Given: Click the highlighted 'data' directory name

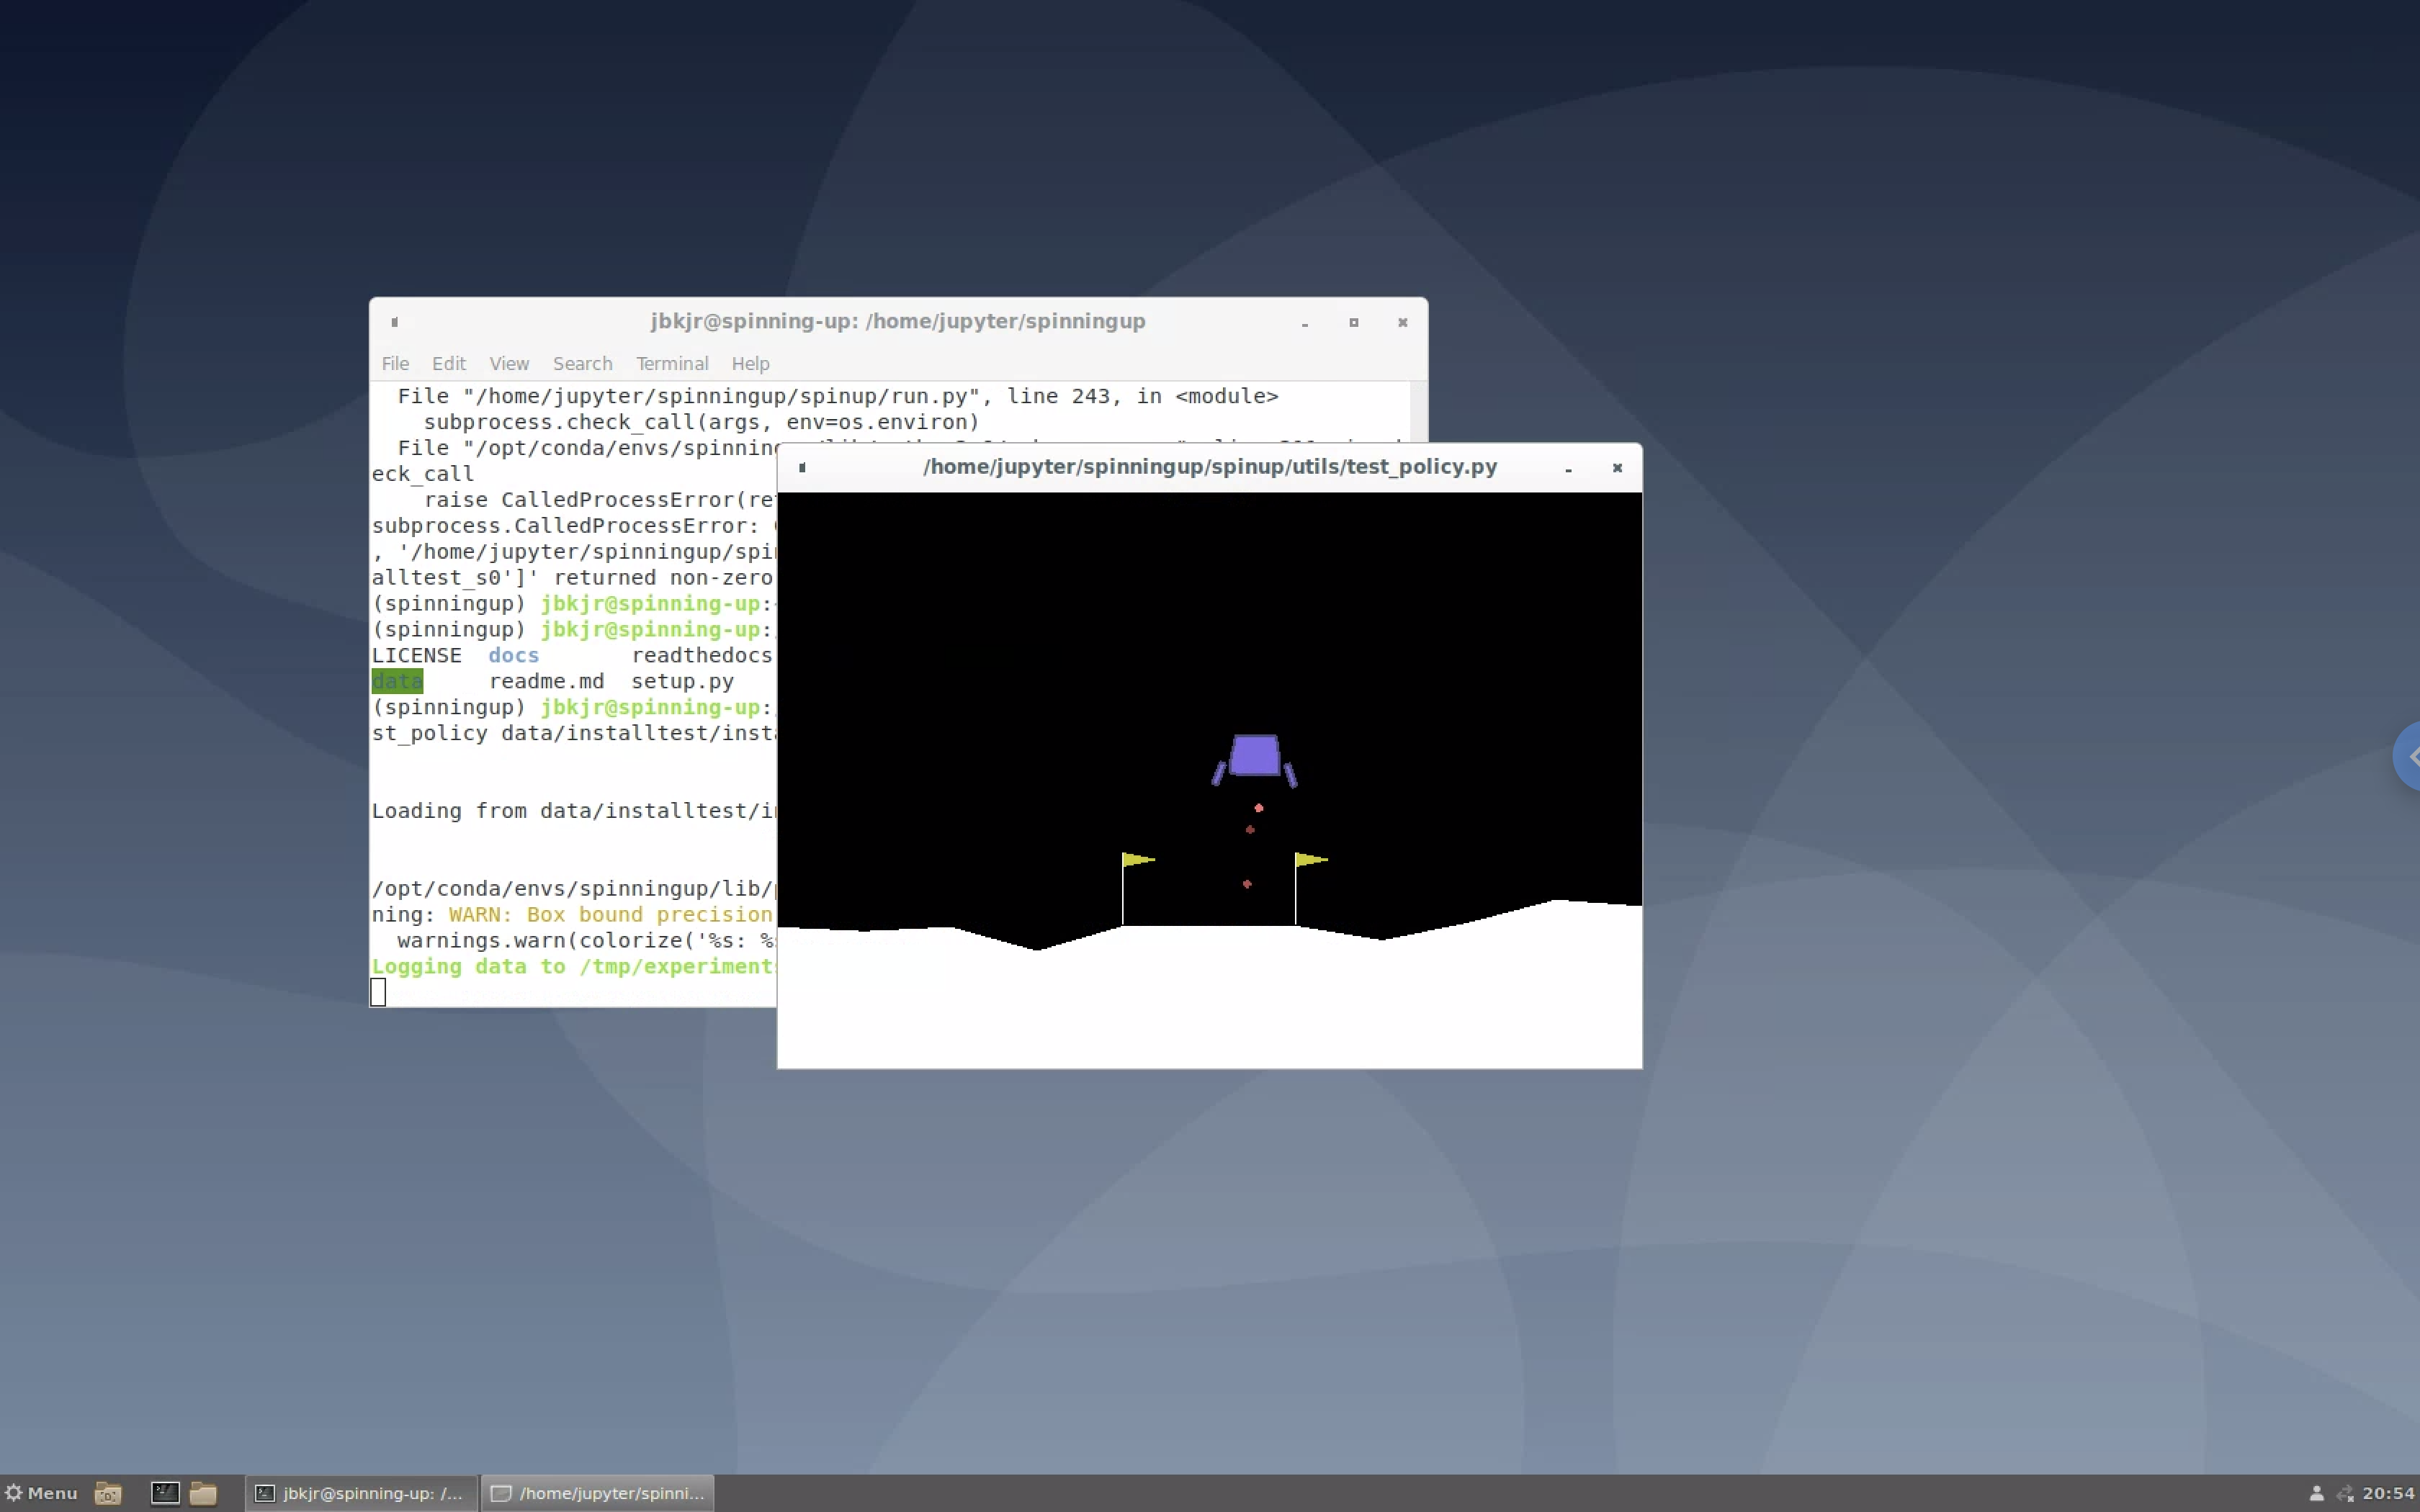Looking at the screenshot, I should pos(397,681).
